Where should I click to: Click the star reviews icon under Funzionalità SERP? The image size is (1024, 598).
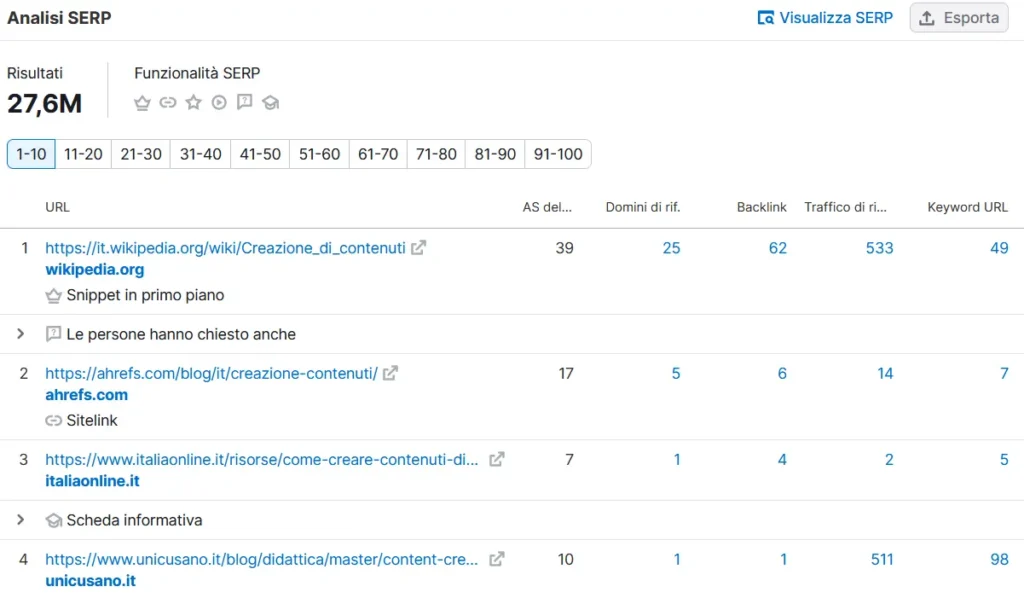click(193, 102)
